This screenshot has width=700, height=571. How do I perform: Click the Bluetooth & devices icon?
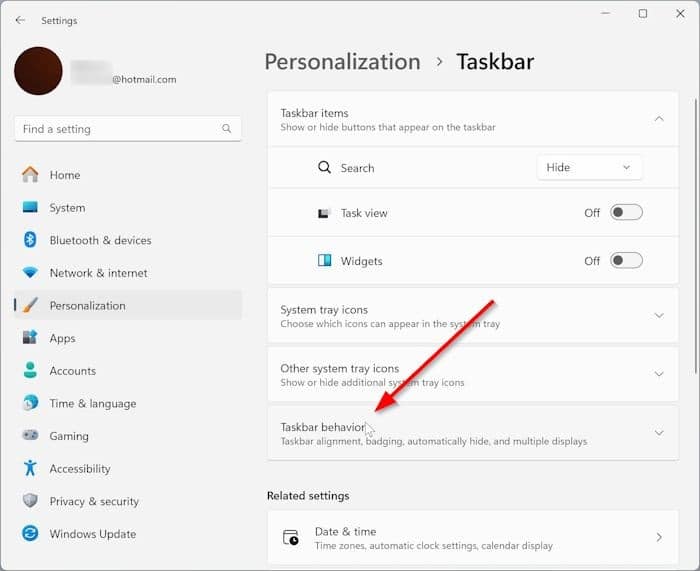click(30, 240)
